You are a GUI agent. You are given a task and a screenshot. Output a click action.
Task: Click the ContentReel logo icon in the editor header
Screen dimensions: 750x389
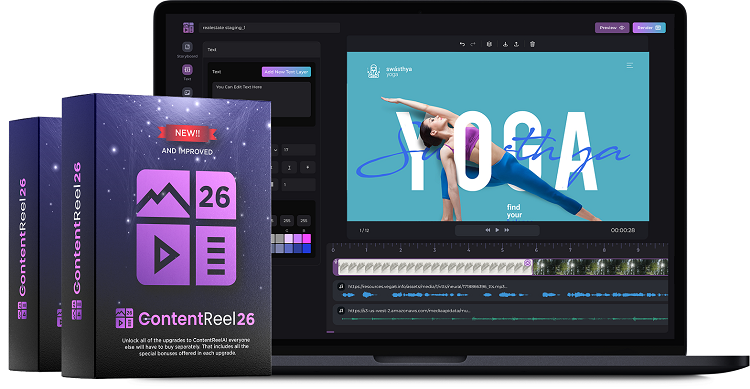(x=188, y=28)
